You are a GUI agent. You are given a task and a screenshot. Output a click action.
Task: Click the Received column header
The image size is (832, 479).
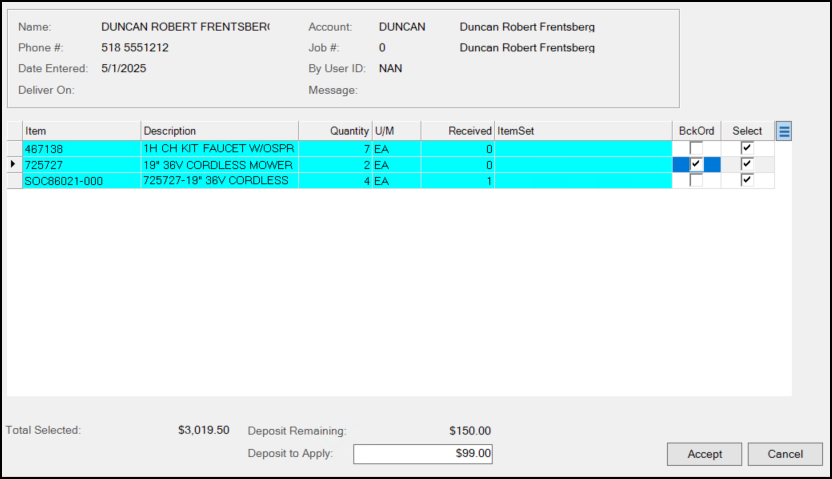point(457,131)
